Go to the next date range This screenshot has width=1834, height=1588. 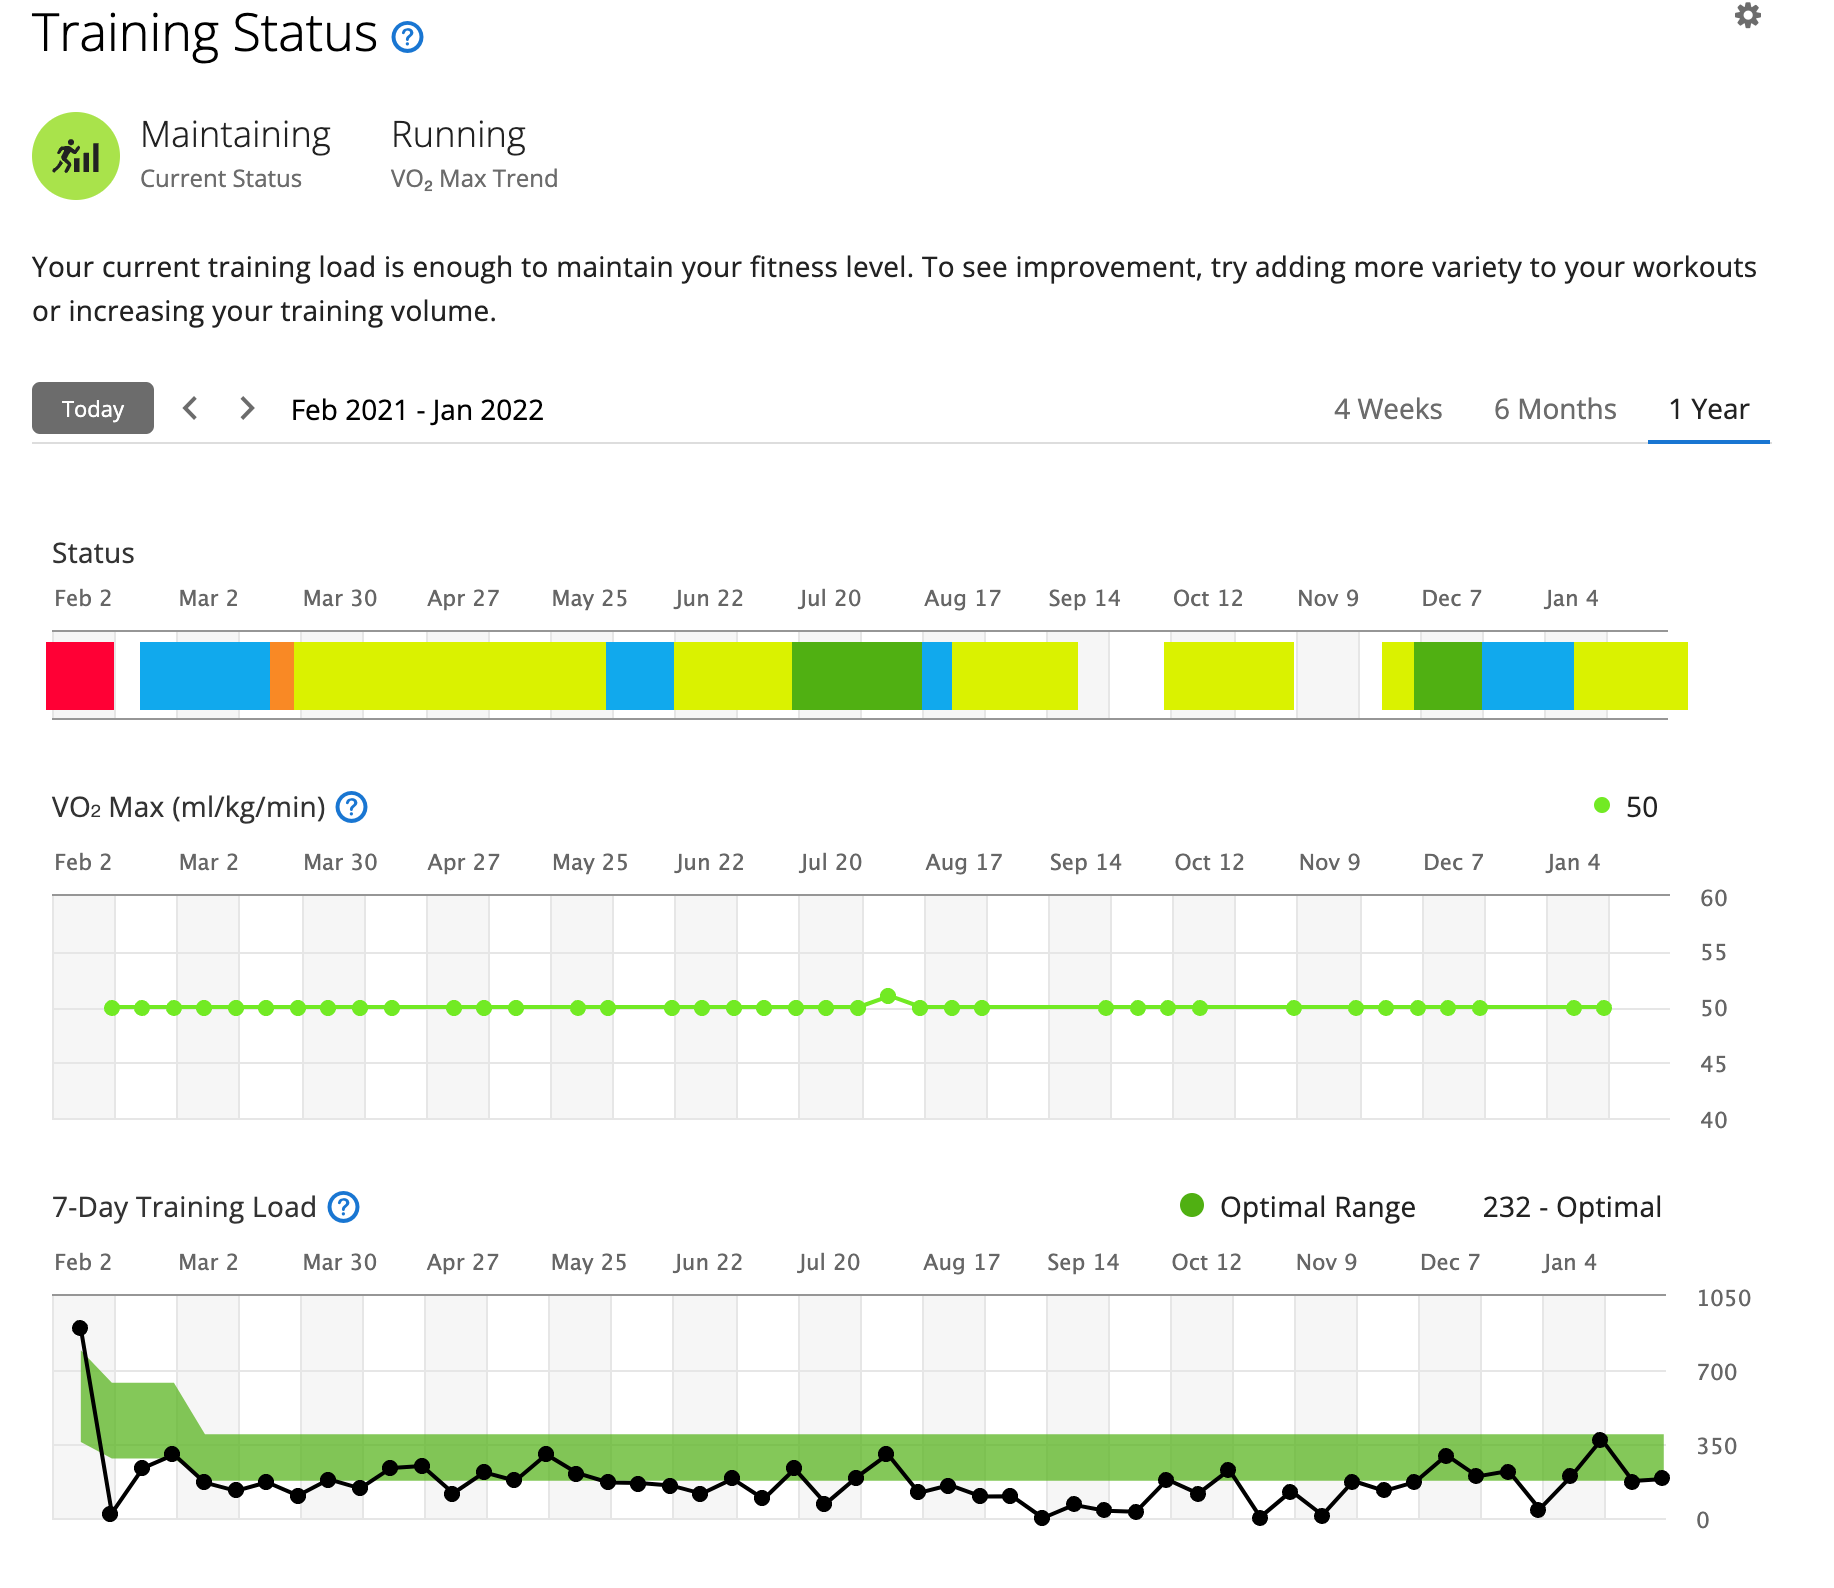point(247,409)
